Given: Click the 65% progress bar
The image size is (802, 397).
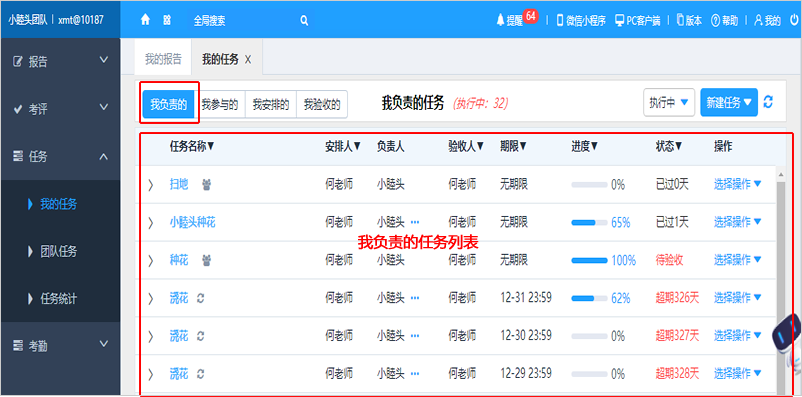Looking at the screenshot, I should tap(589, 223).
